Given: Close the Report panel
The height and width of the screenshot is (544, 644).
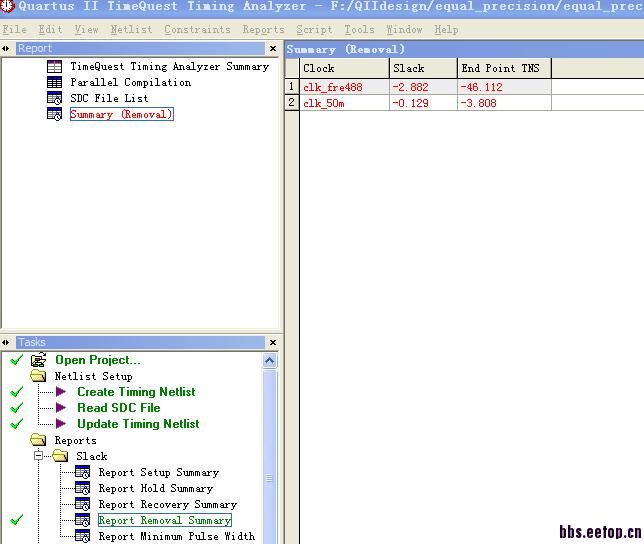Looking at the screenshot, I should pyautogui.click(x=273, y=48).
